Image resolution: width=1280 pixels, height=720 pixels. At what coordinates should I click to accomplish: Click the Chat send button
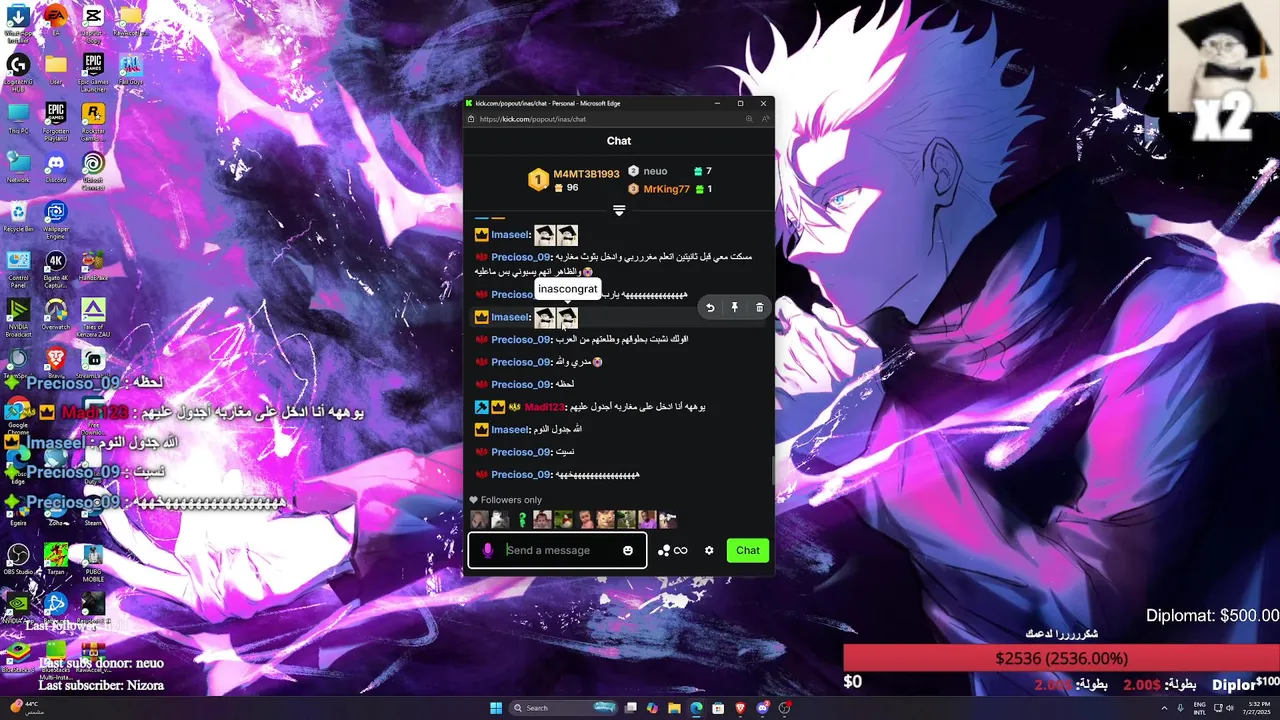coord(748,550)
